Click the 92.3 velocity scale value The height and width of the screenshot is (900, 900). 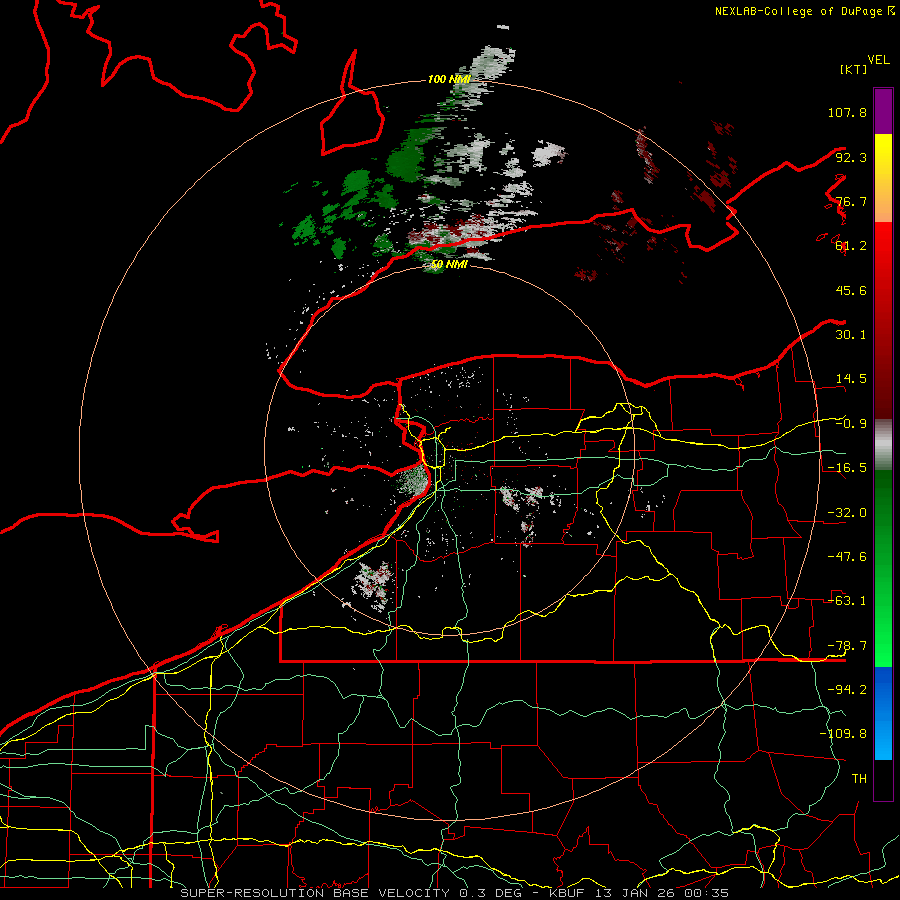pyautogui.click(x=851, y=157)
